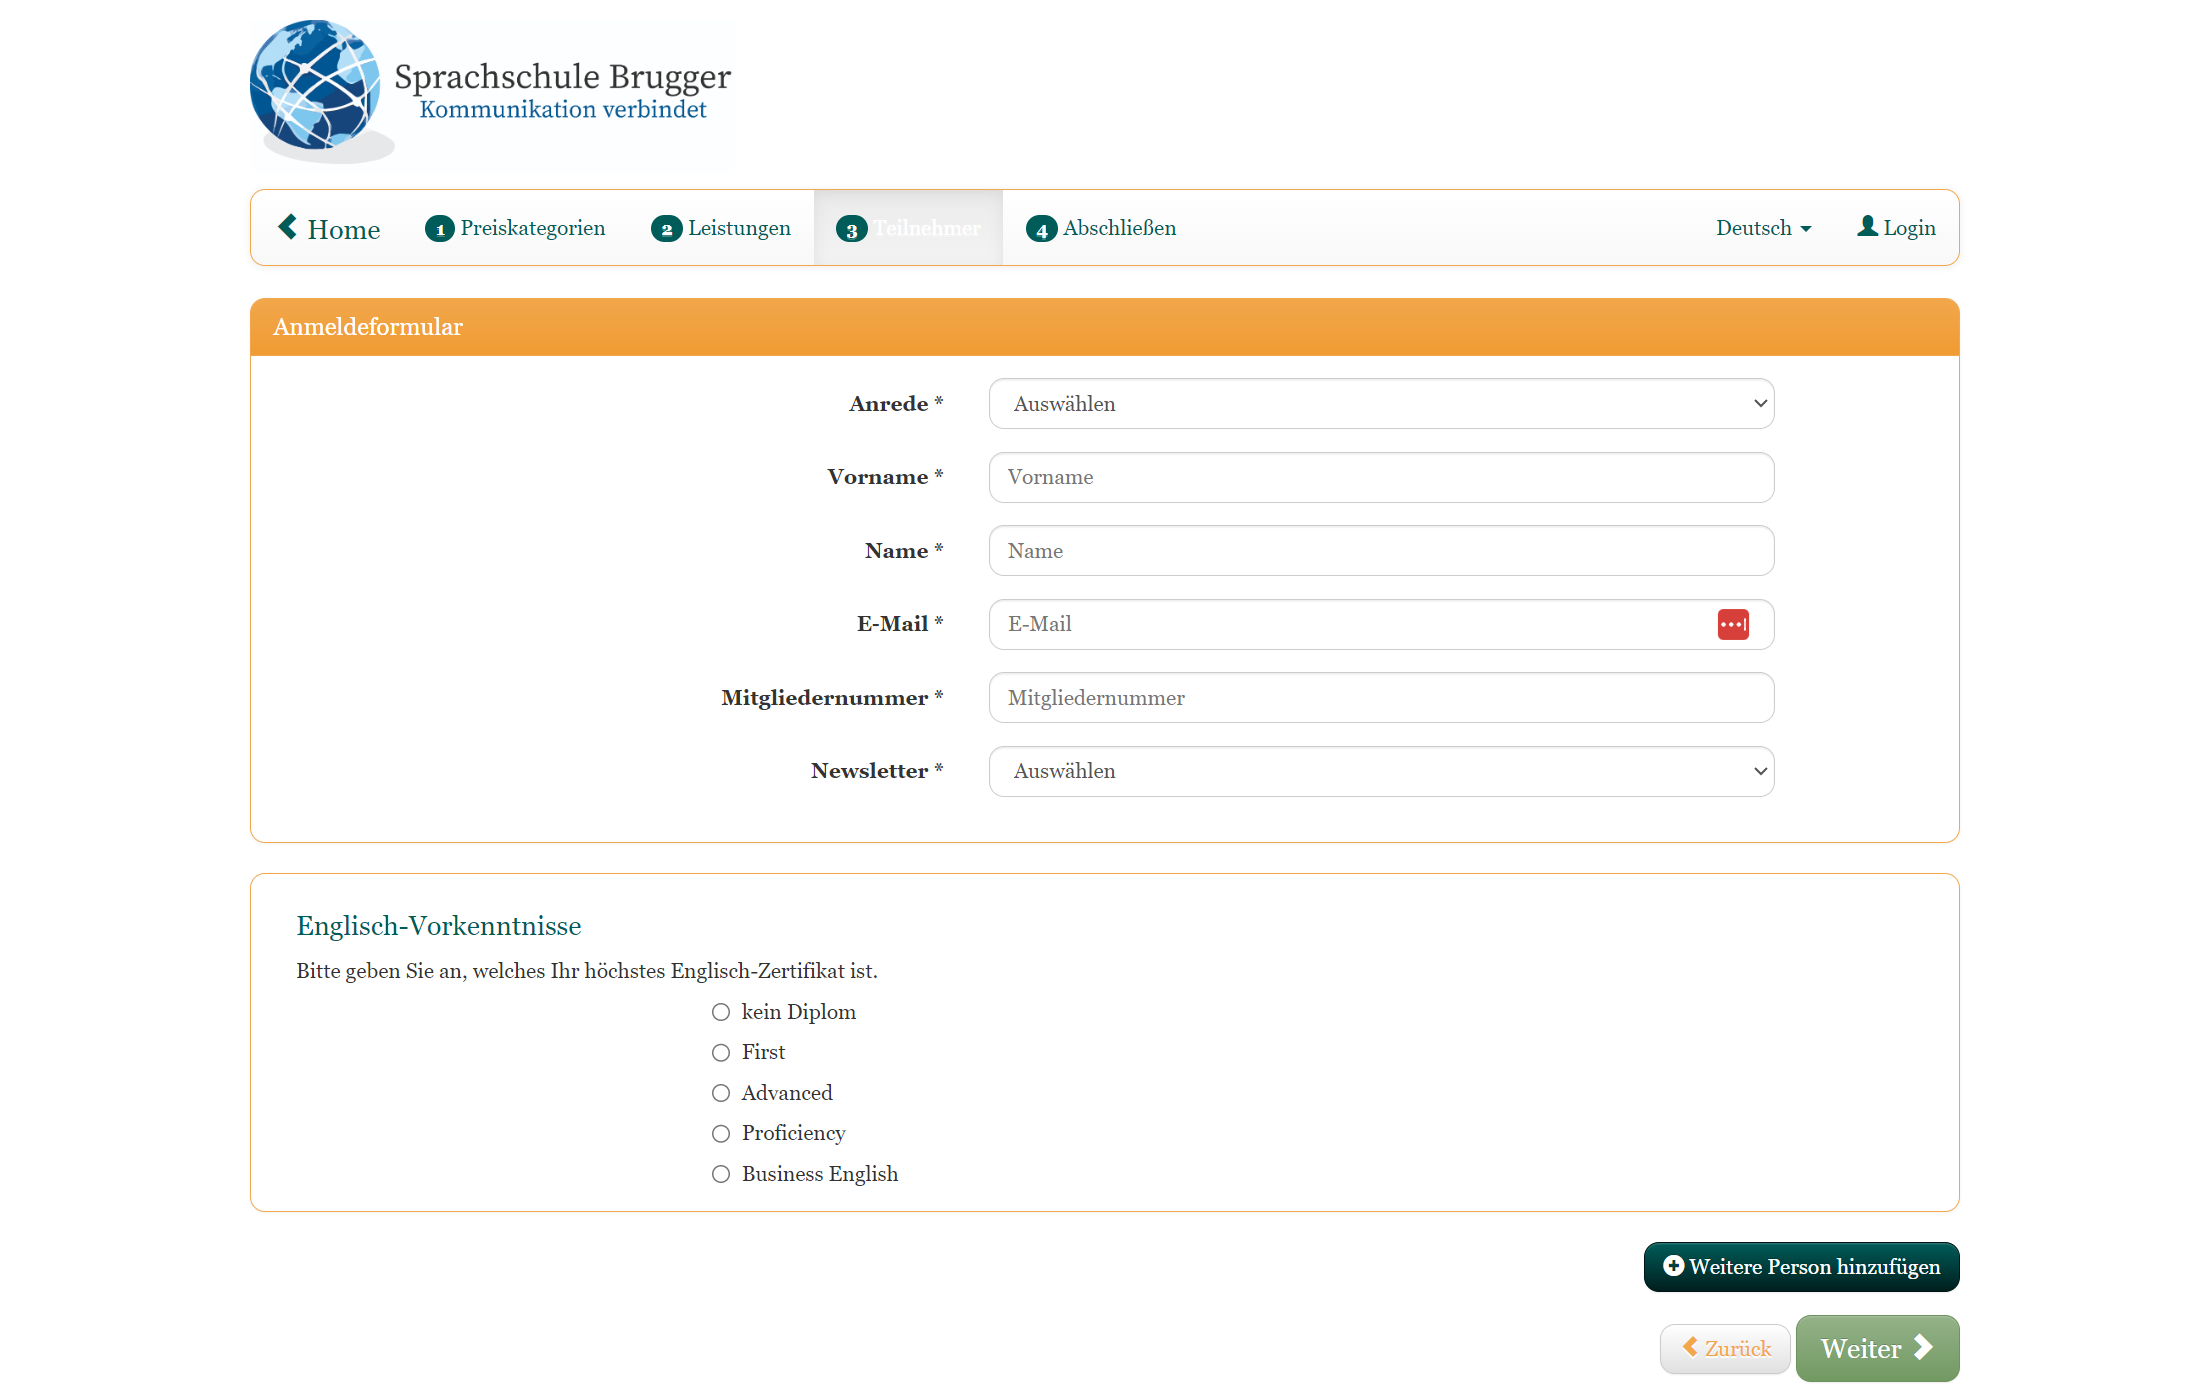Click the step 1 number badge

pyautogui.click(x=439, y=229)
